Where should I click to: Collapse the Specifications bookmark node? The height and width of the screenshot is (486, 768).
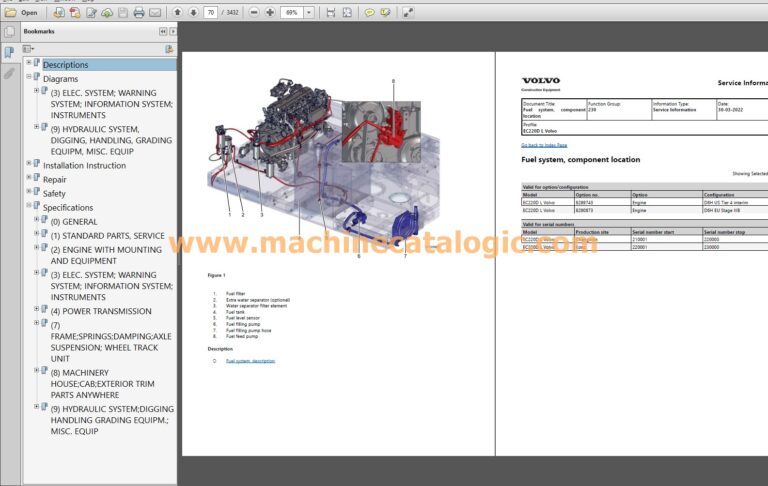coord(29,205)
